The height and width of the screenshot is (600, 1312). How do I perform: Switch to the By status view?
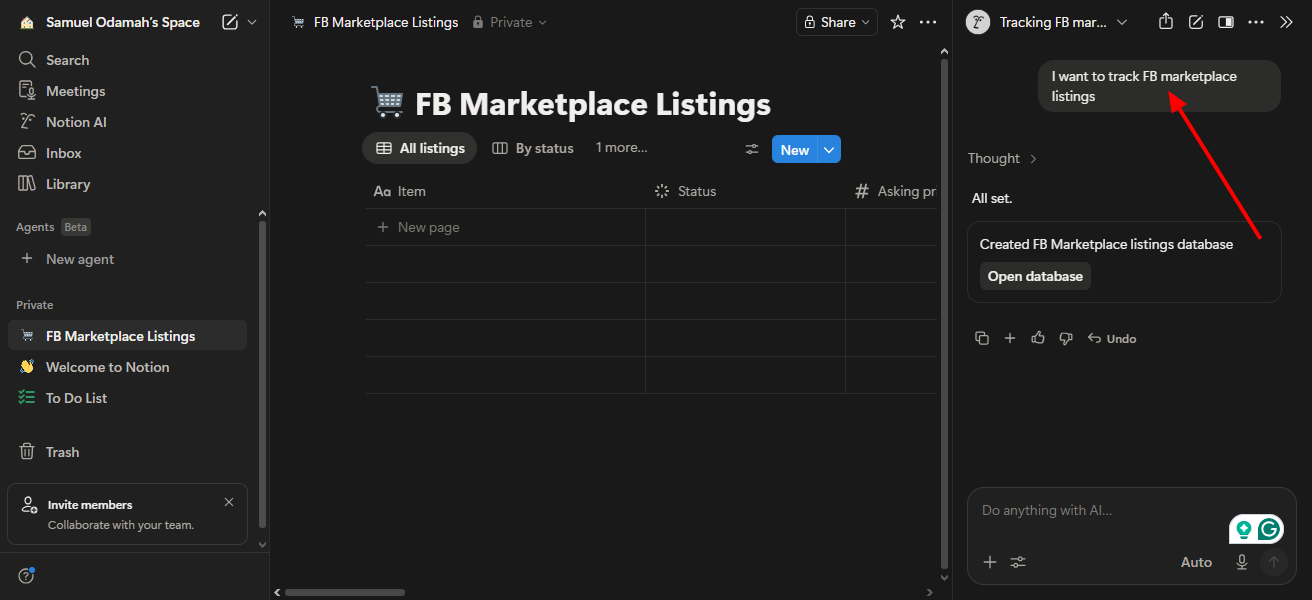click(x=533, y=147)
